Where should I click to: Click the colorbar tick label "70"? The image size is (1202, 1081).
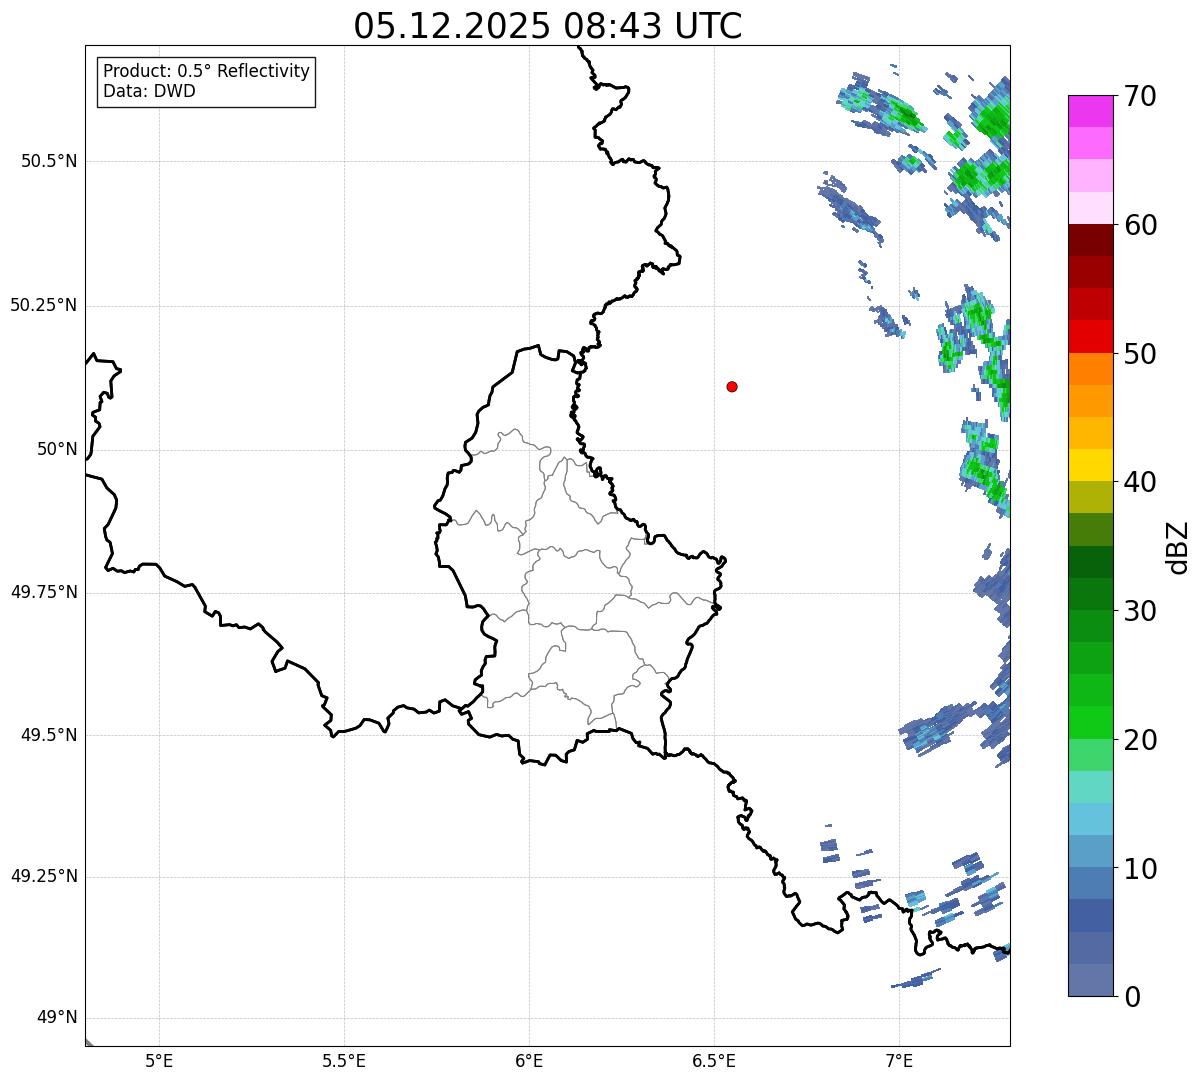(x=1140, y=97)
